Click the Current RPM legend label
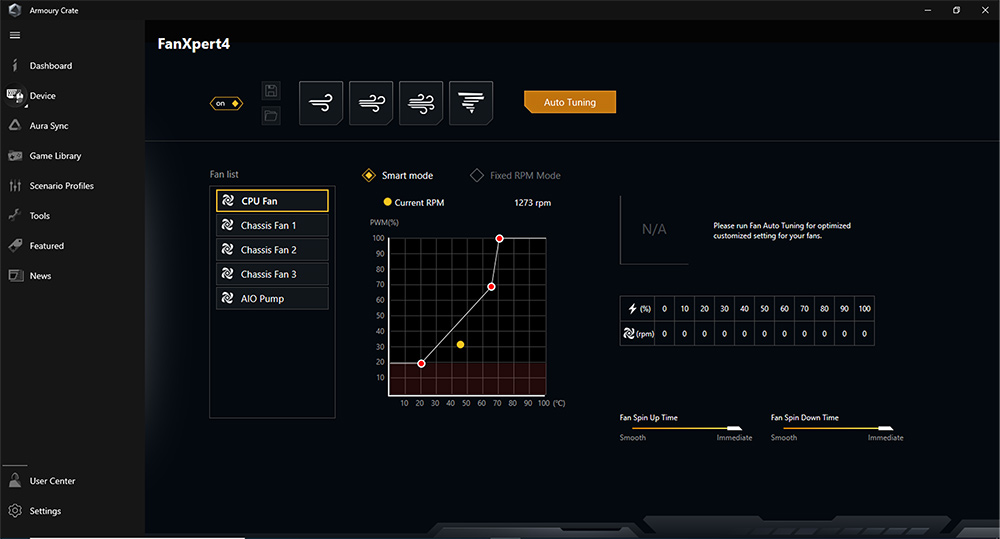Screen dimensions: 1000x539 (419, 203)
